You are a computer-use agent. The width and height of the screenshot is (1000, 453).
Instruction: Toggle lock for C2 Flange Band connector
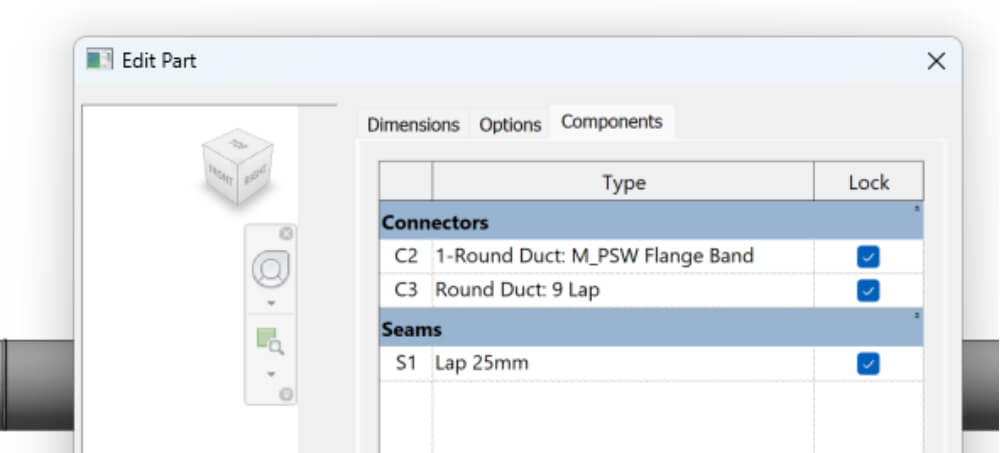click(868, 256)
